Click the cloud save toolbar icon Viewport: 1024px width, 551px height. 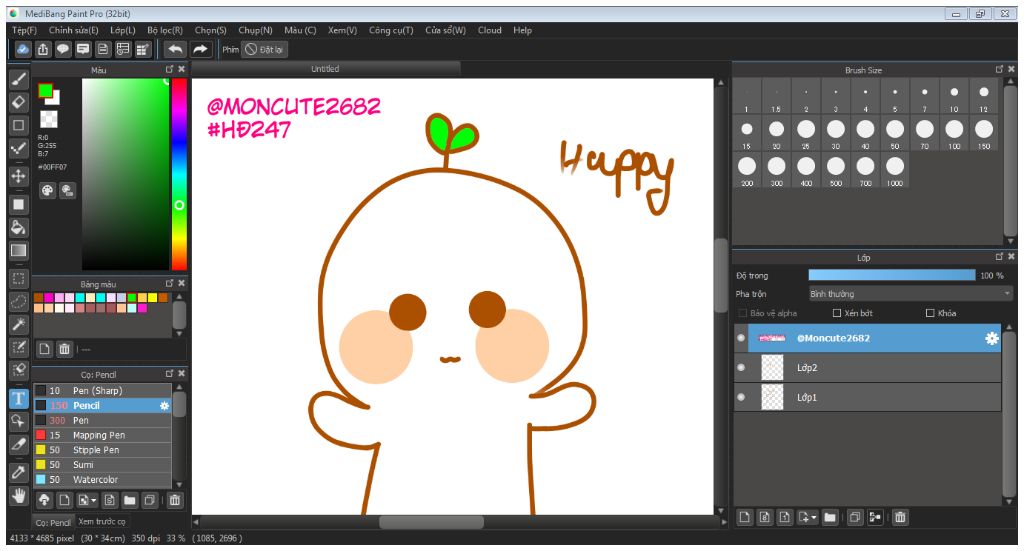23,49
